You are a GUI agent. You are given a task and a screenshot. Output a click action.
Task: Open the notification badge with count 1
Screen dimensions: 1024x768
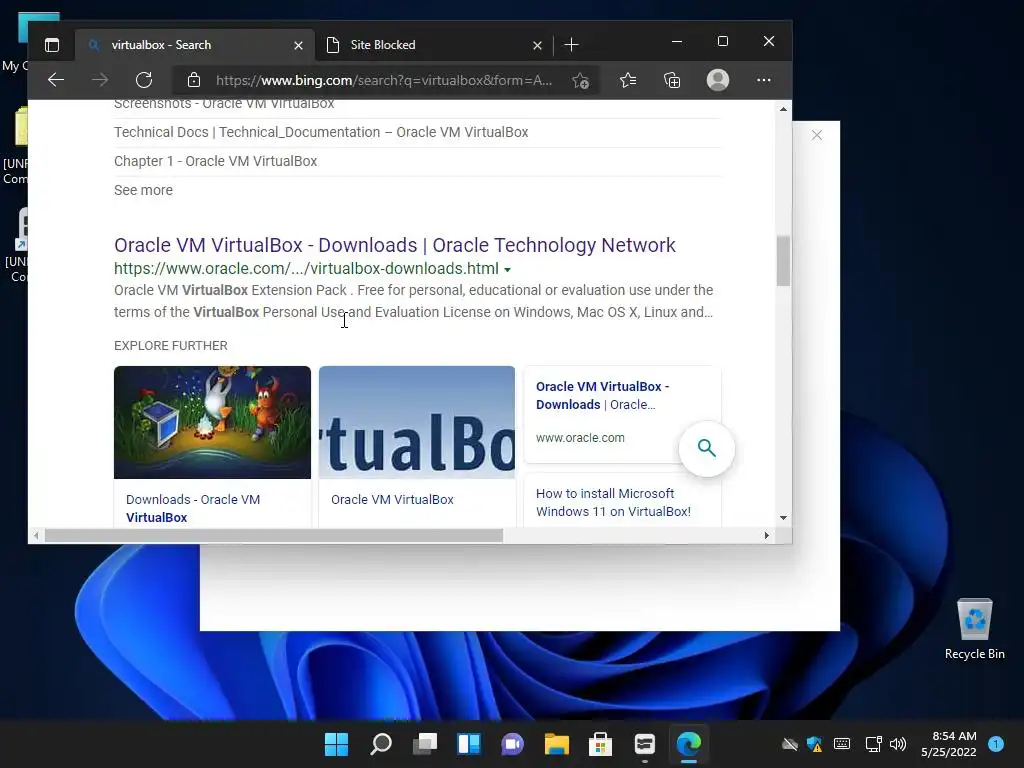pos(996,744)
